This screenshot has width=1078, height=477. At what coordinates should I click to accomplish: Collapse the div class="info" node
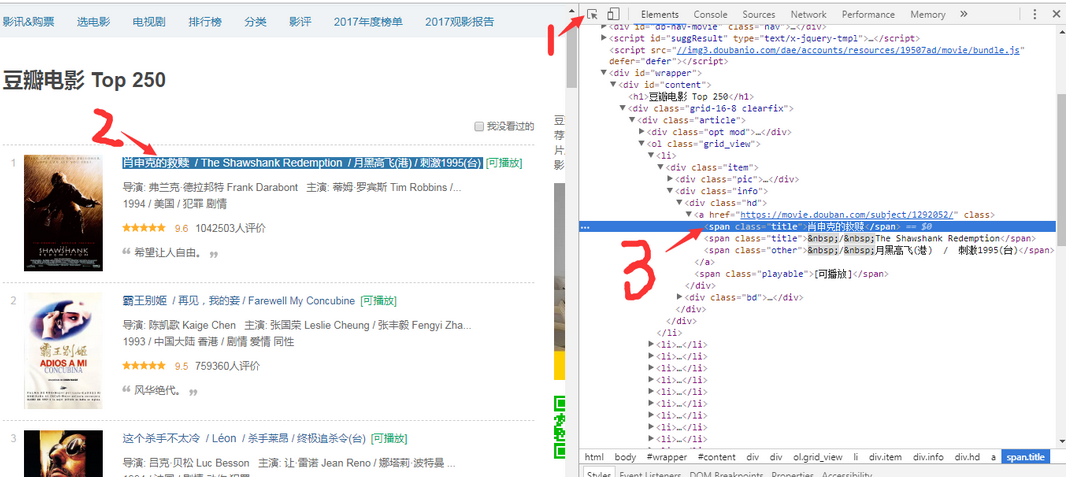(x=670, y=191)
